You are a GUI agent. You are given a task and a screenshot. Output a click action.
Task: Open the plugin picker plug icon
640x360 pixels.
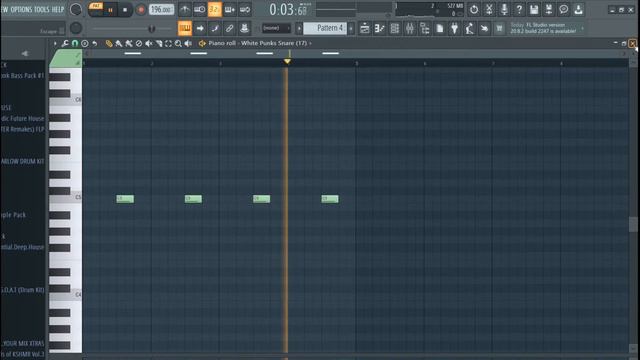[x=454, y=28]
